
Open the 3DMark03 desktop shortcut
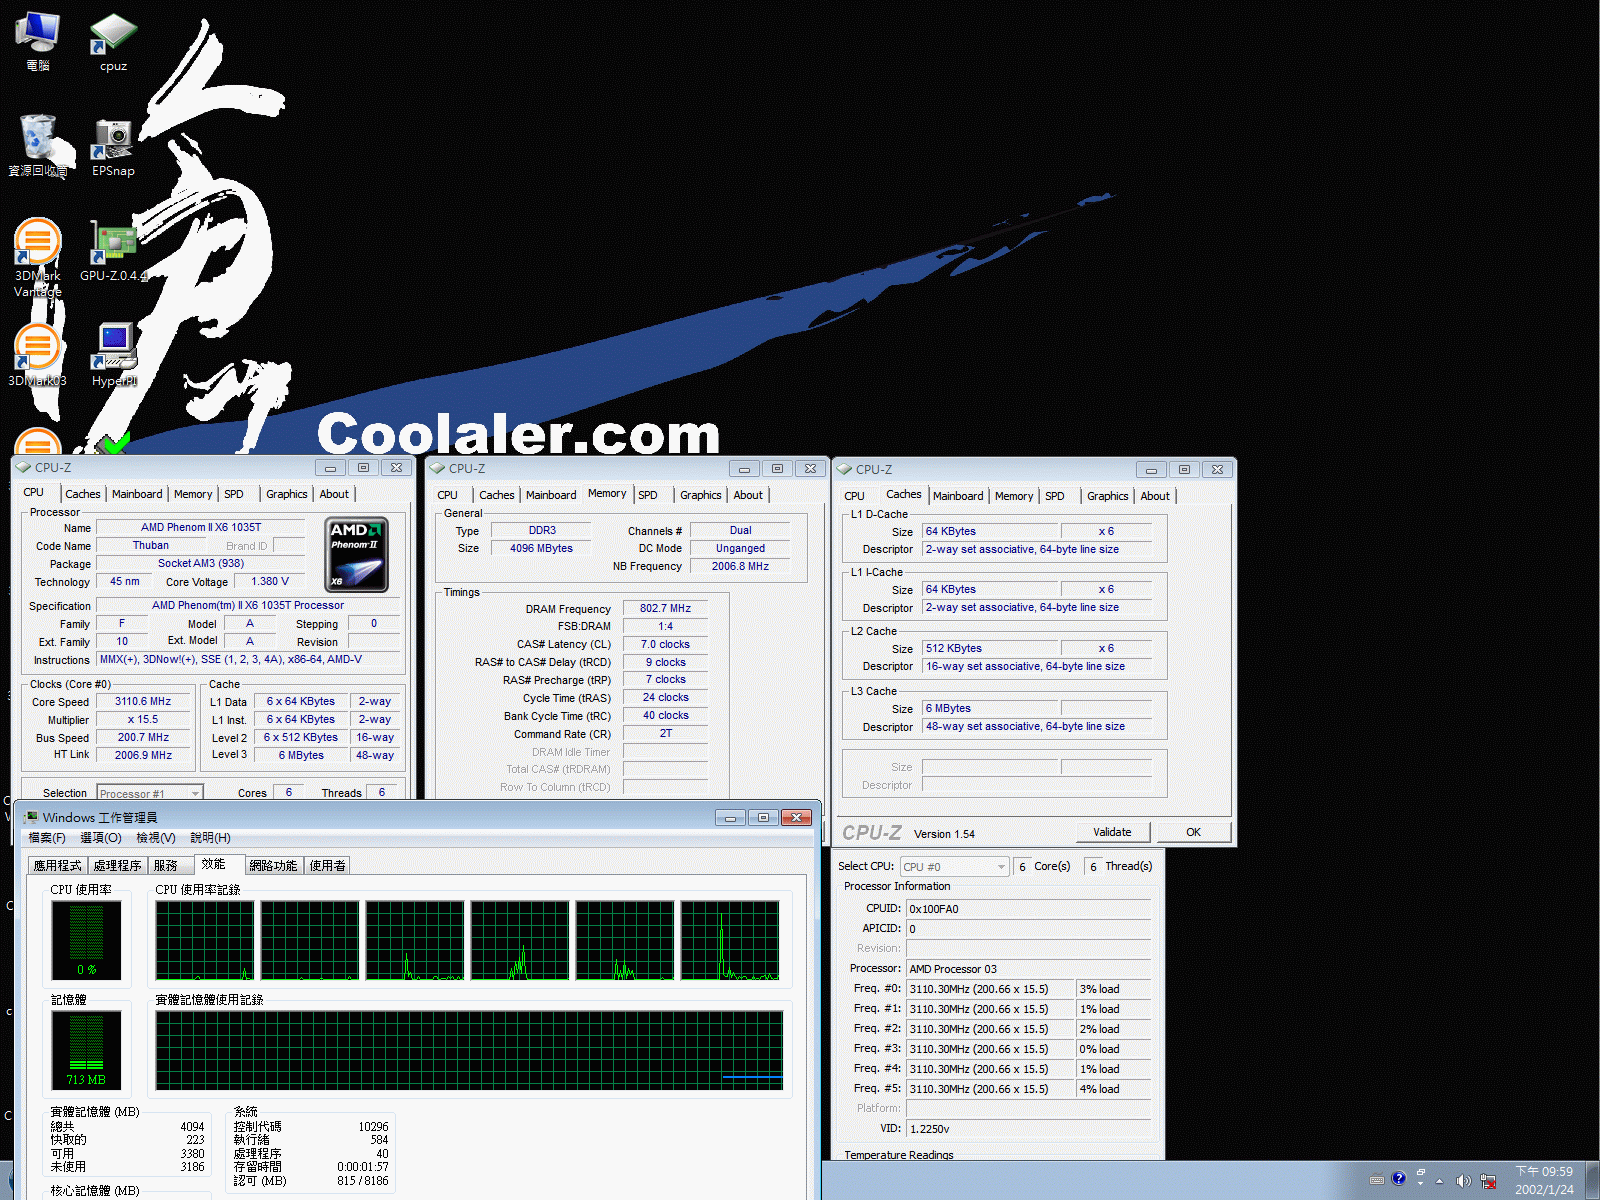[x=38, y=356]
